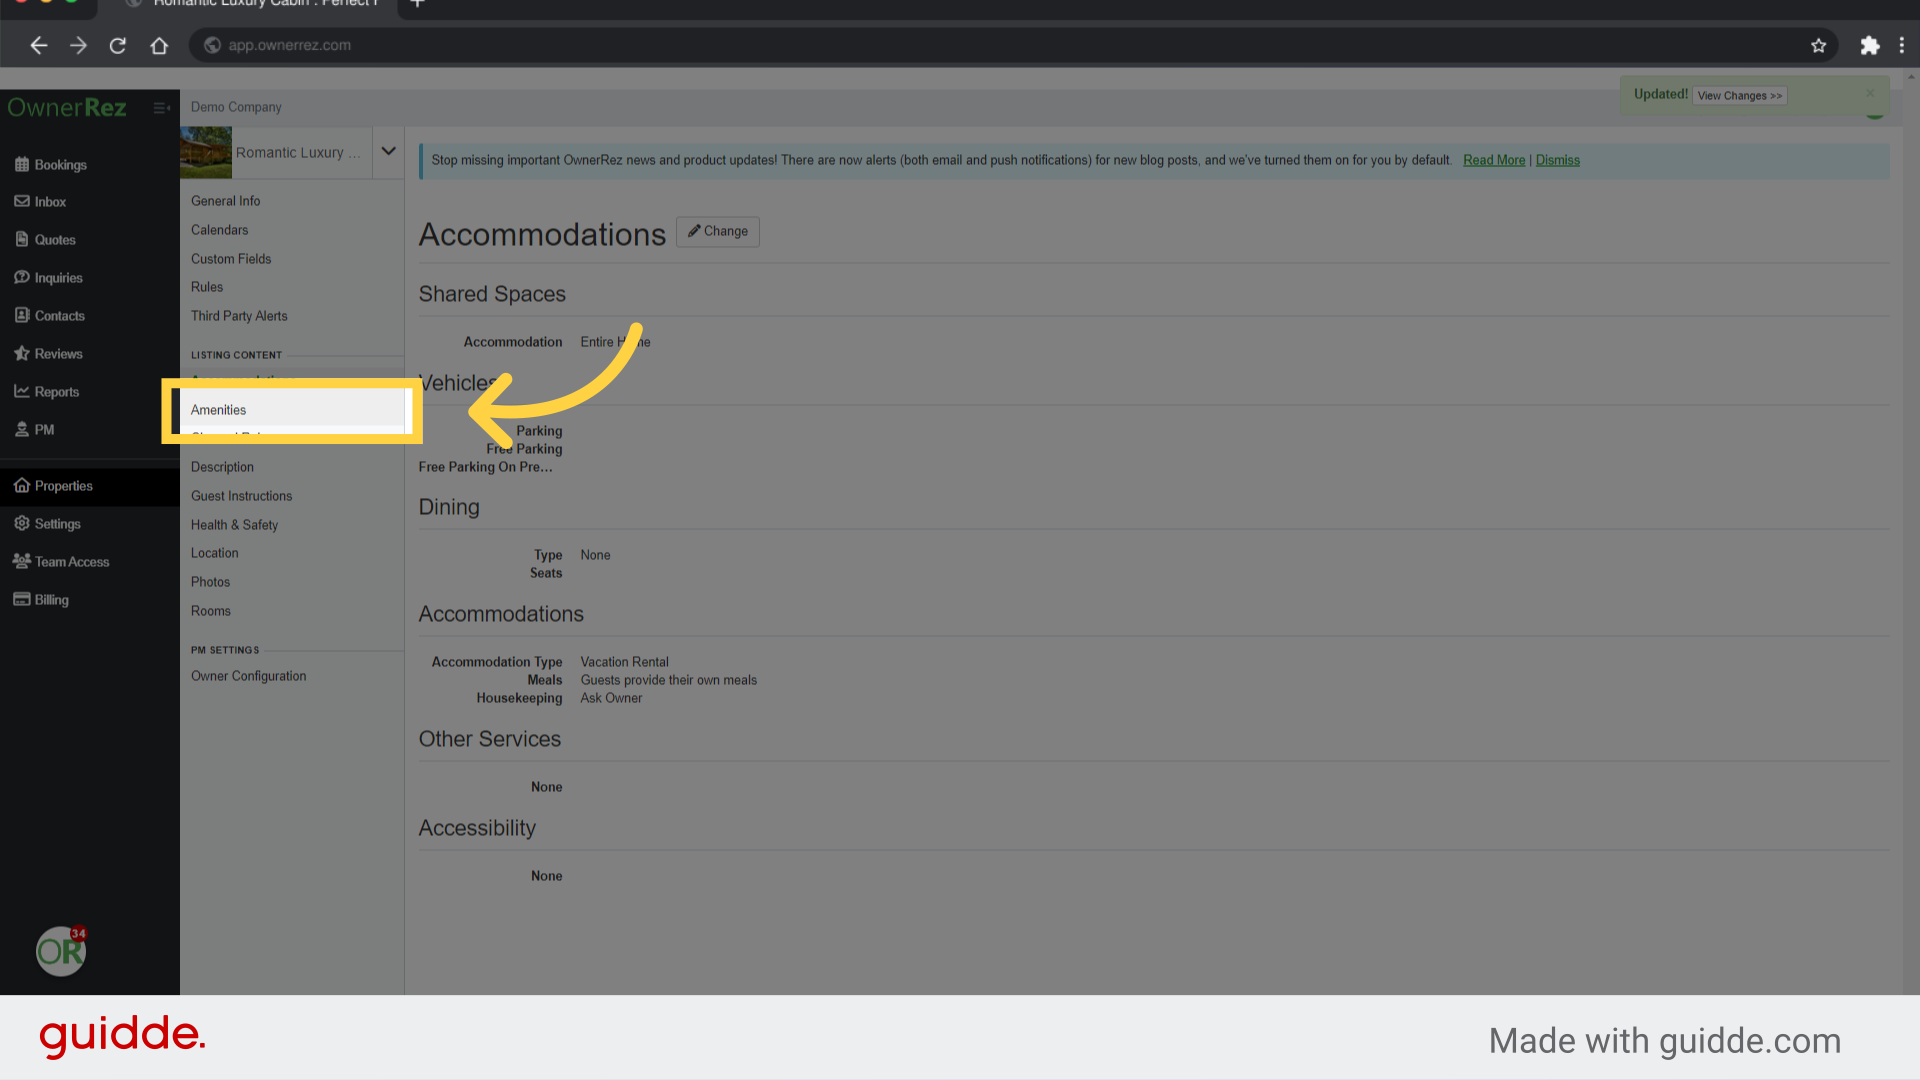The height and width of the screenshot is (1080, 1920).
Task: Open View Changes in the Updated notification
Action: pos(1739,95)
